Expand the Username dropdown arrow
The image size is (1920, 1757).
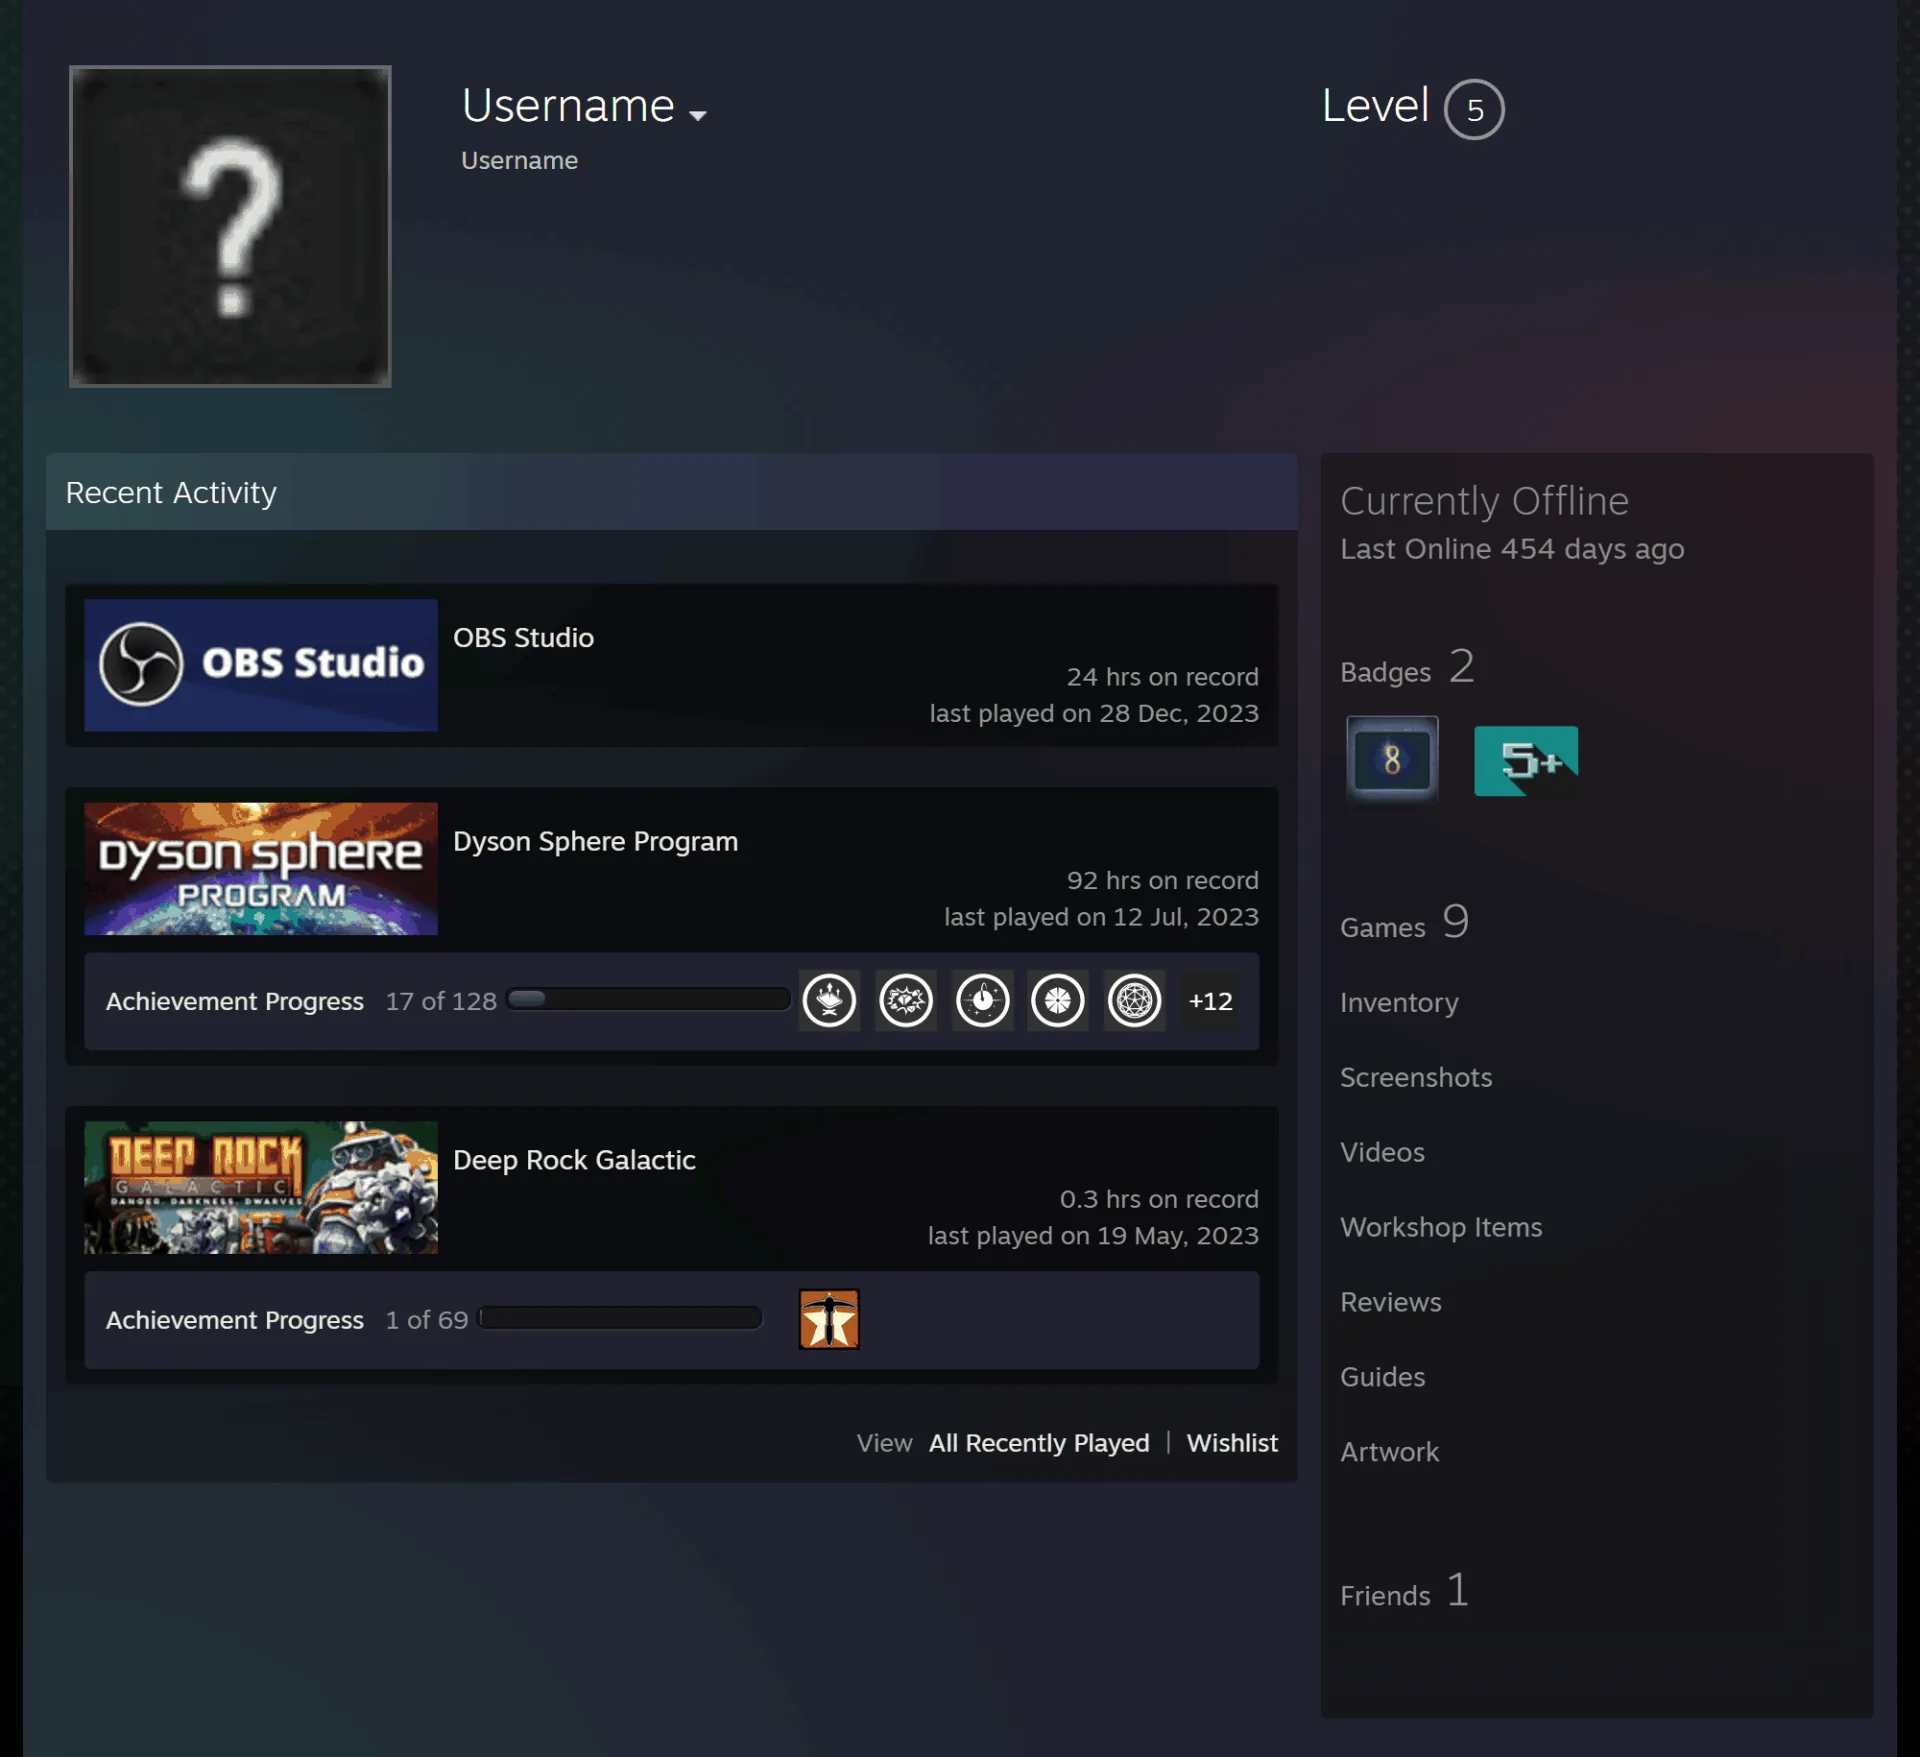point(698,116)
